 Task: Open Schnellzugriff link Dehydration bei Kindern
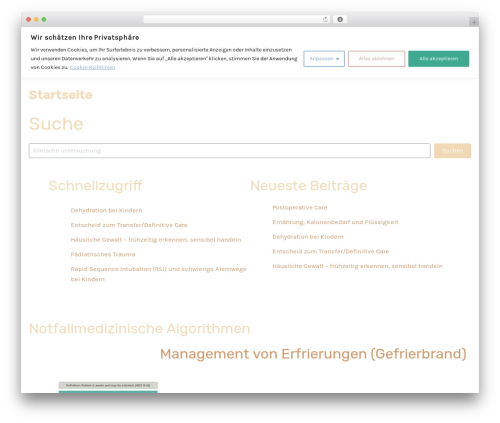click(x=106, y=210)
